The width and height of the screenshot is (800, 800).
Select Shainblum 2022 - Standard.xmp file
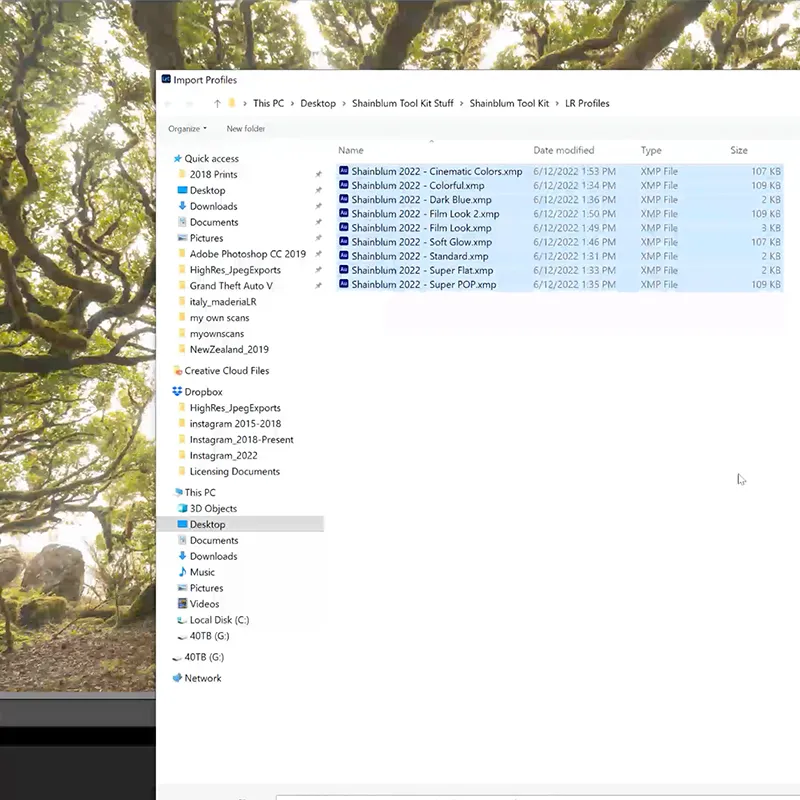click(560, 256)
